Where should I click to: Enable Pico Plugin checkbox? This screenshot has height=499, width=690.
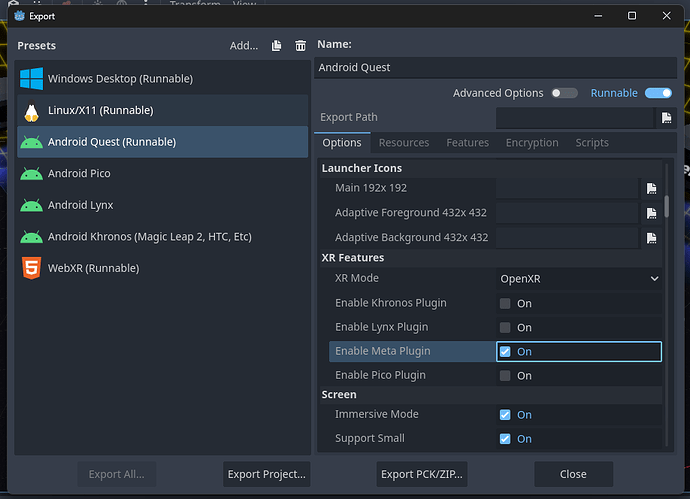[505, 376]
